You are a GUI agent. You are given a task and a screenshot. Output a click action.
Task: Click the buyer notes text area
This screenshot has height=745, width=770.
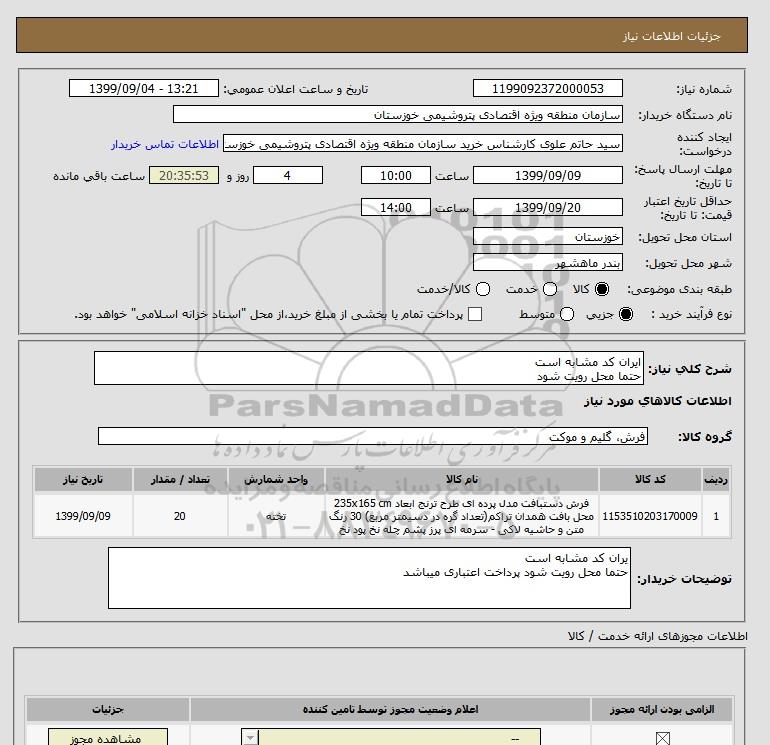coord(369,578)
